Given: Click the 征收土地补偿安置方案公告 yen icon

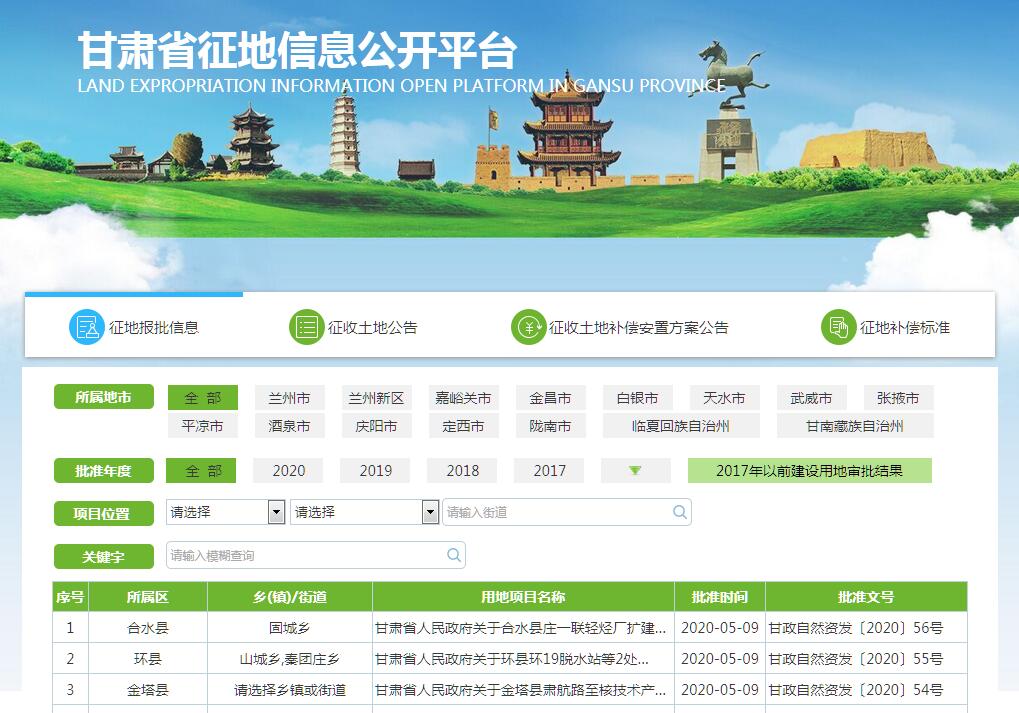Looking at the screenshot, I should 527,327.
